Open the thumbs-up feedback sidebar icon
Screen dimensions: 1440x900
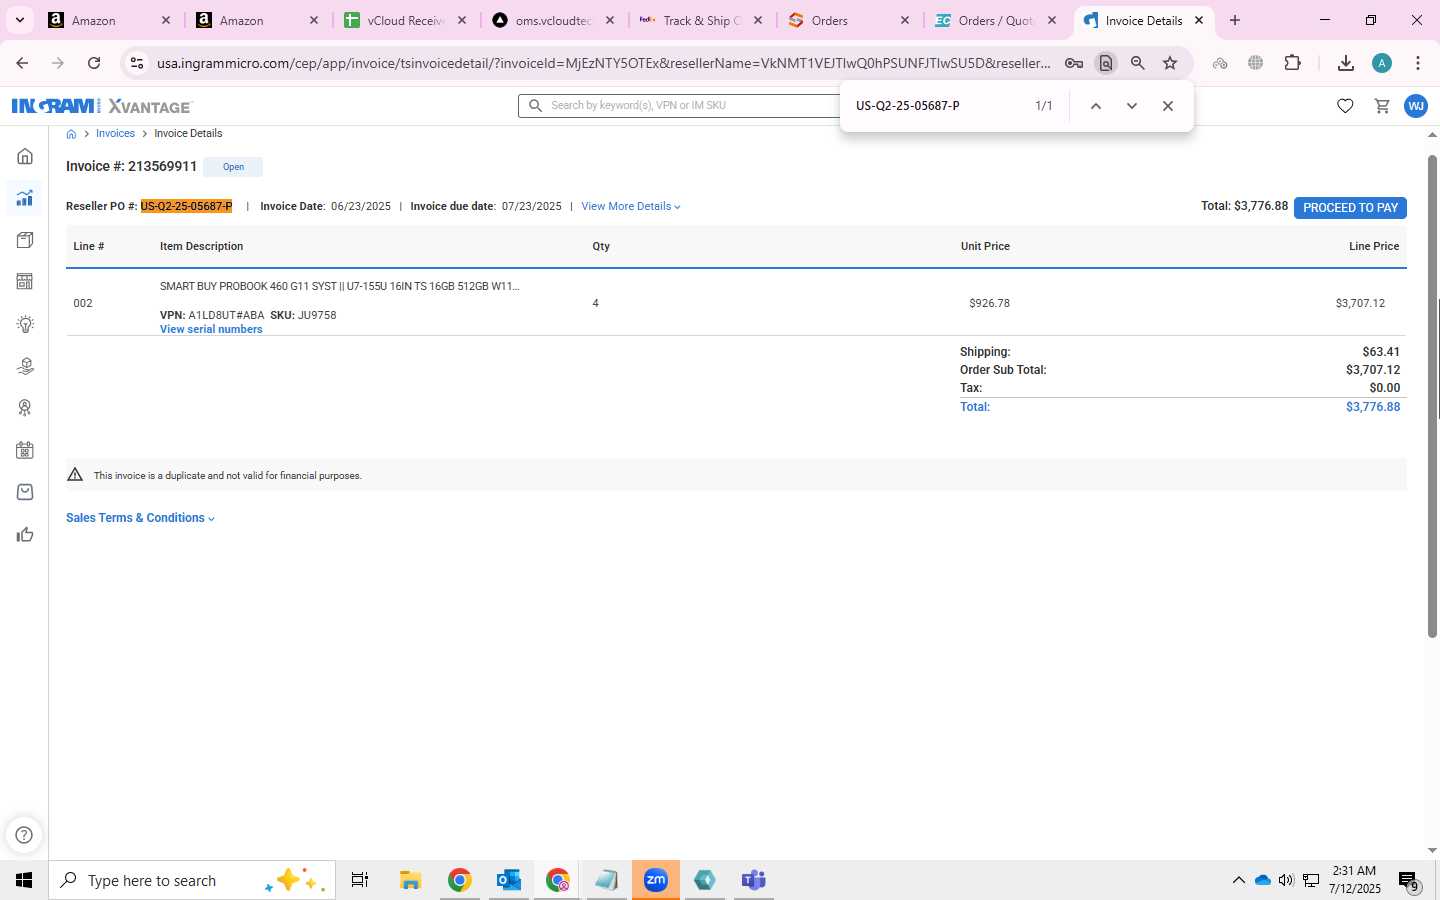click(25, 534)
